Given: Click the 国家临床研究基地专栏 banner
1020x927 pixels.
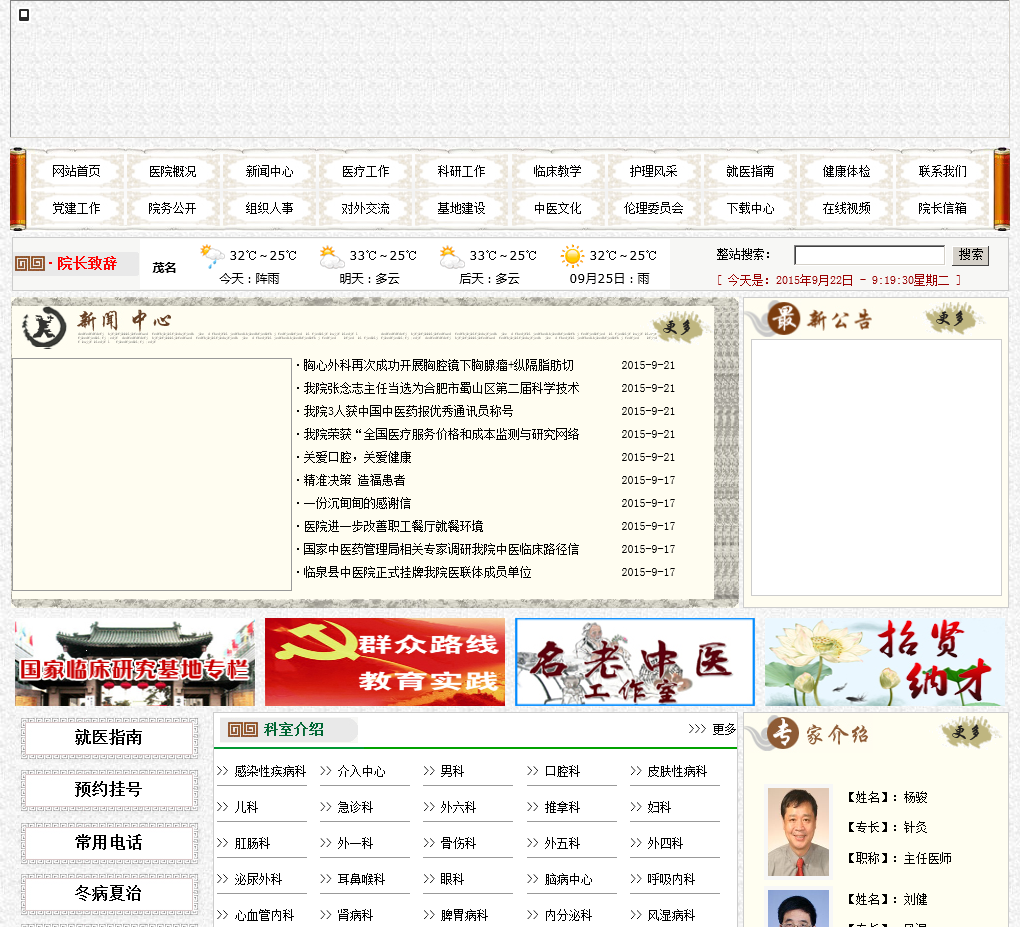Looking at the screenshot, I should (135, 662).
